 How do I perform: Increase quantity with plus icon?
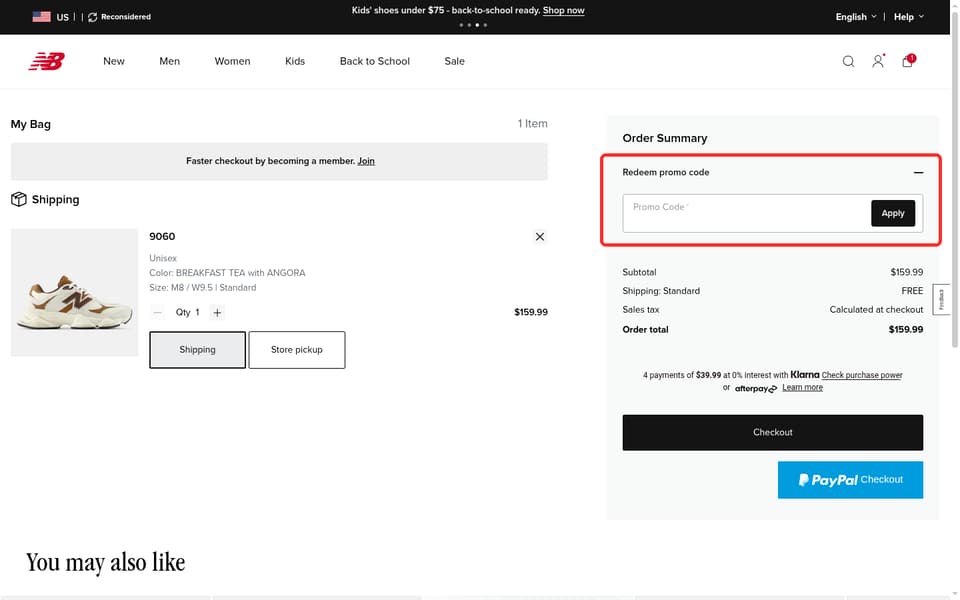(217, 312)
